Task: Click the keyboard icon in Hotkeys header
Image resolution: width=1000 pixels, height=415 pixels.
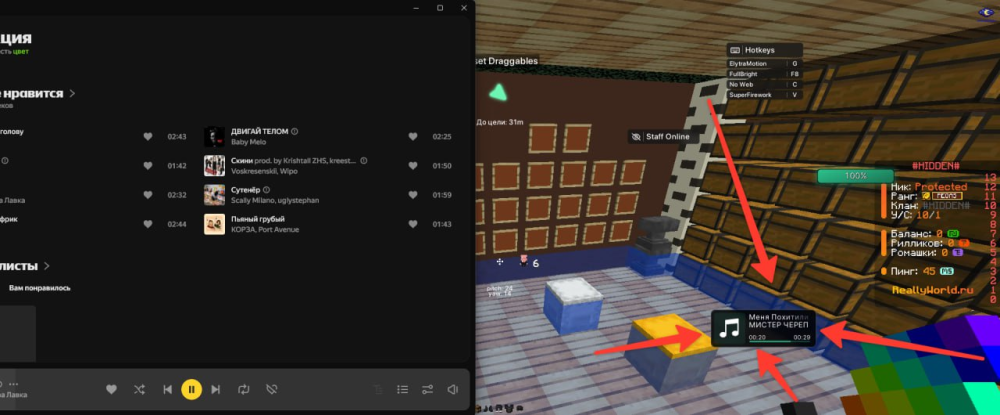Action: pyautogui.click(x=735, y=50)
